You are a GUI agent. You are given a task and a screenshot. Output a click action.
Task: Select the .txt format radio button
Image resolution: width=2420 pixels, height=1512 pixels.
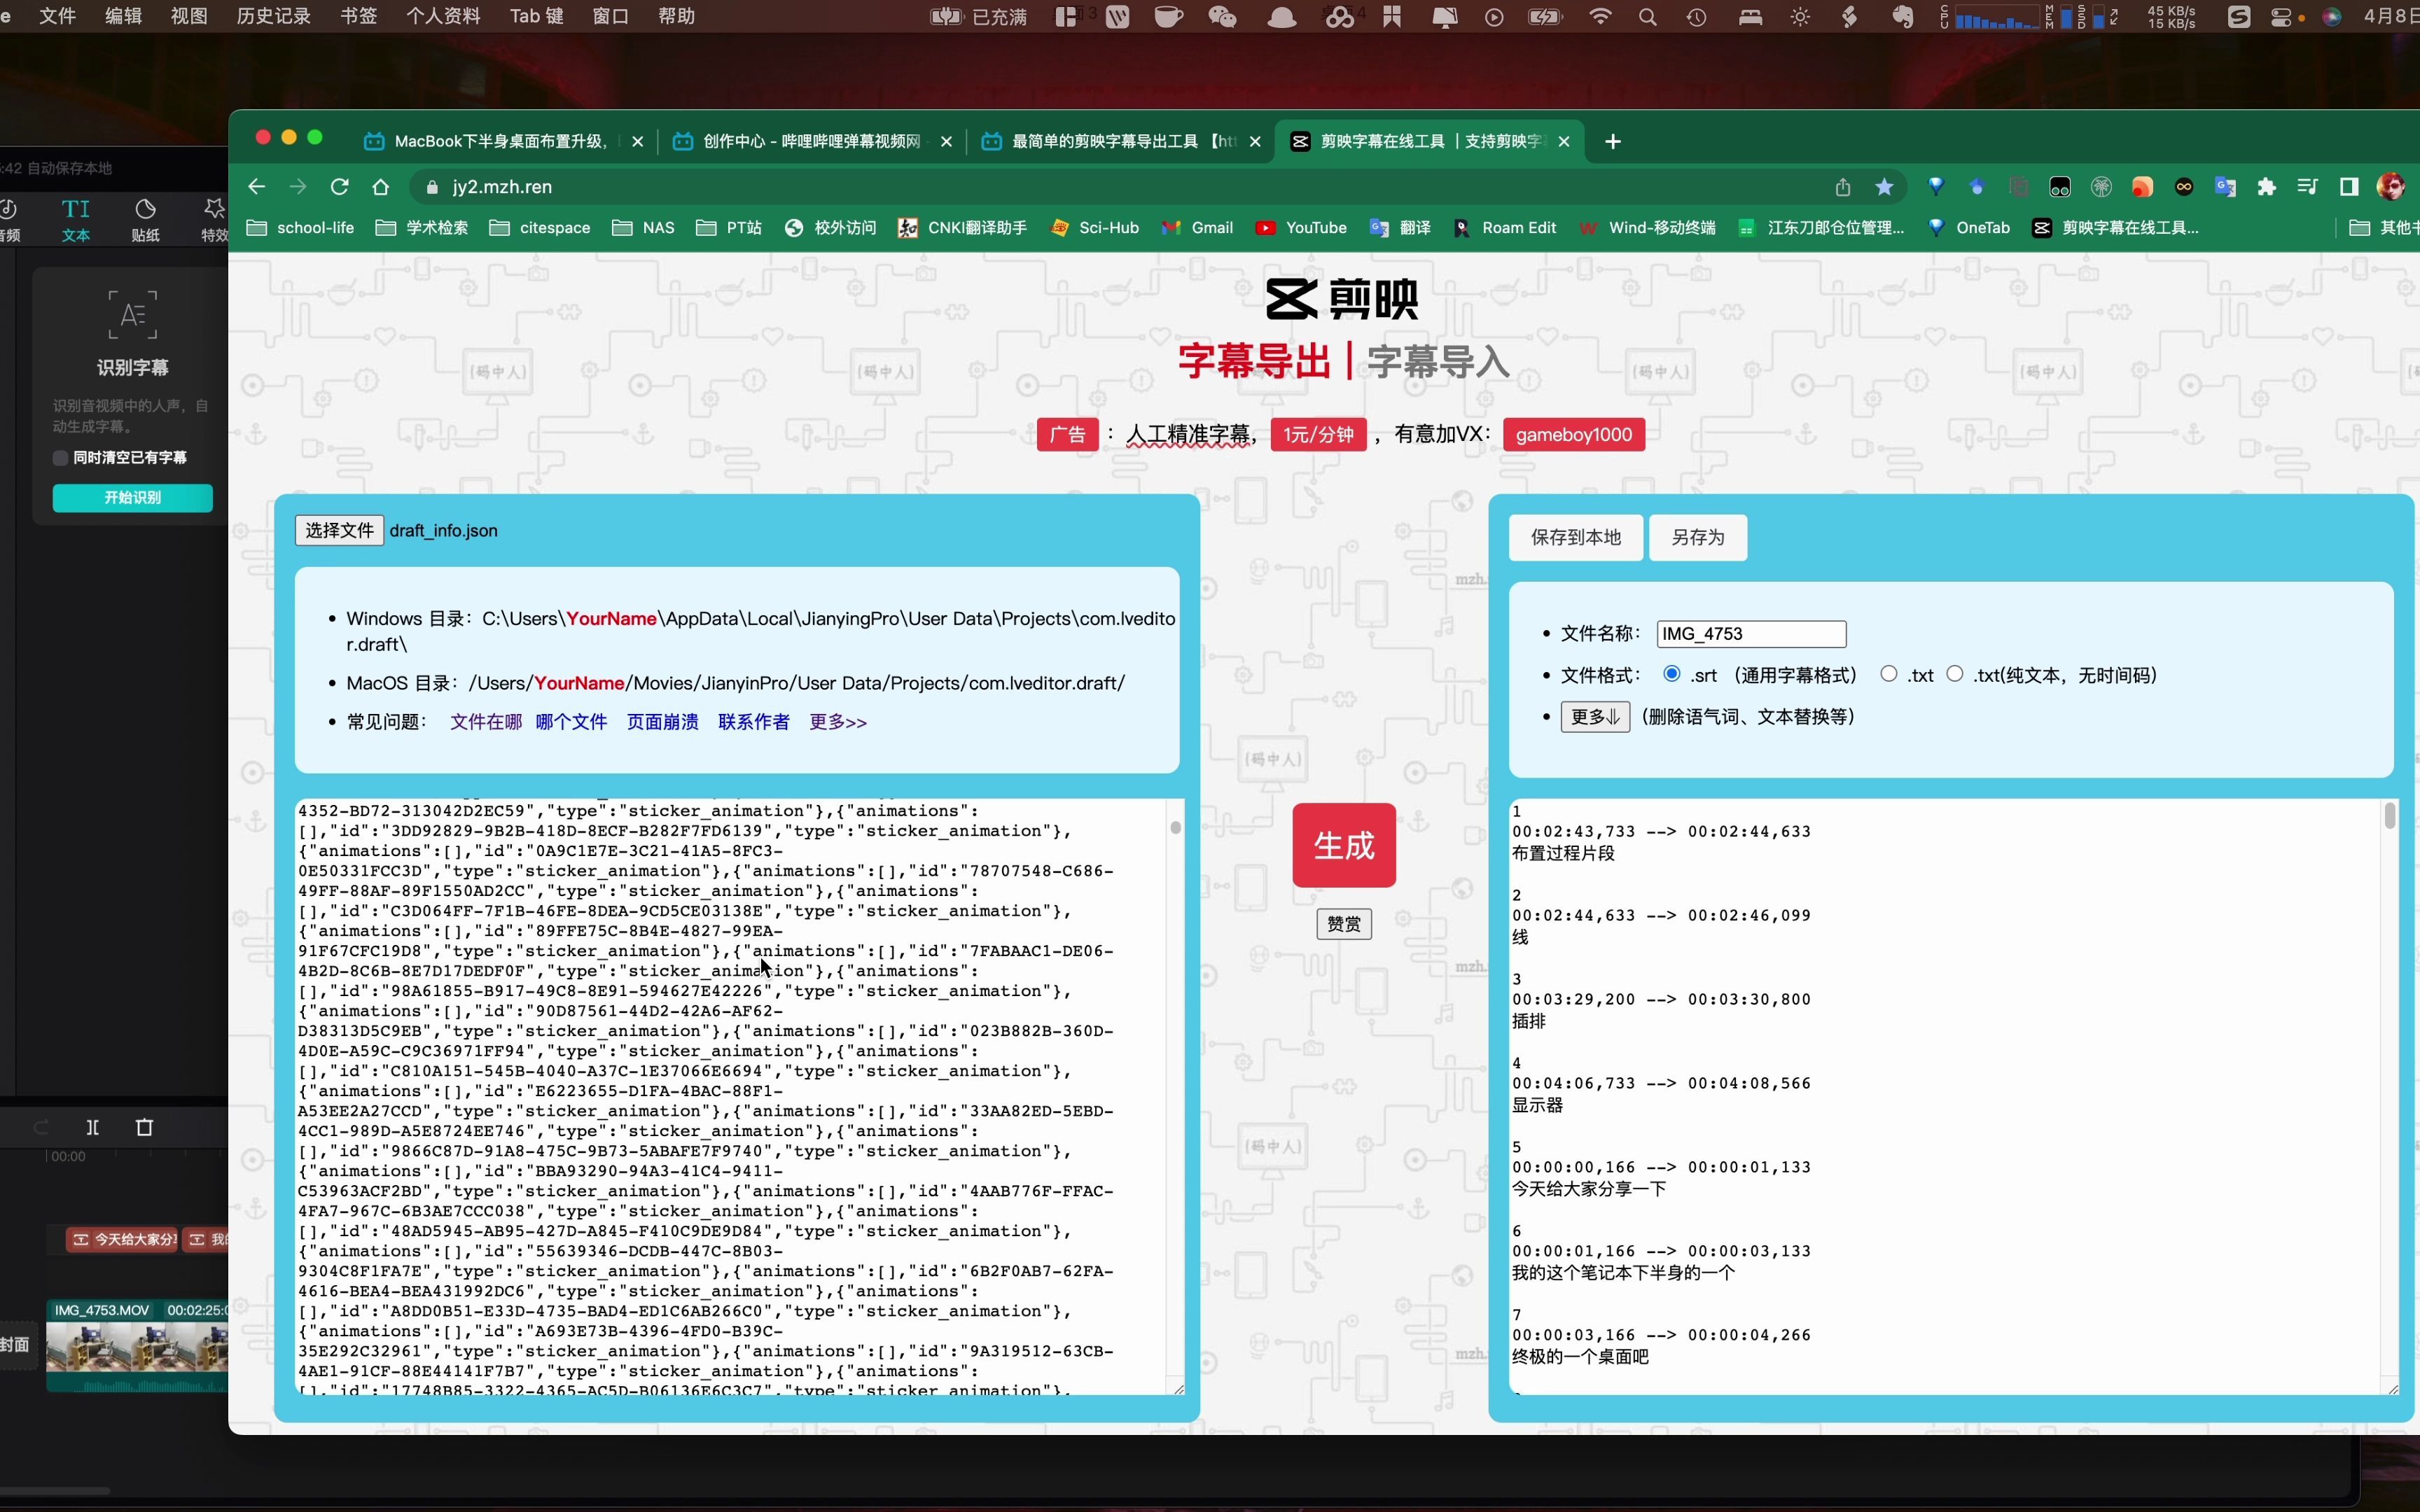[x=1889, y=674]
